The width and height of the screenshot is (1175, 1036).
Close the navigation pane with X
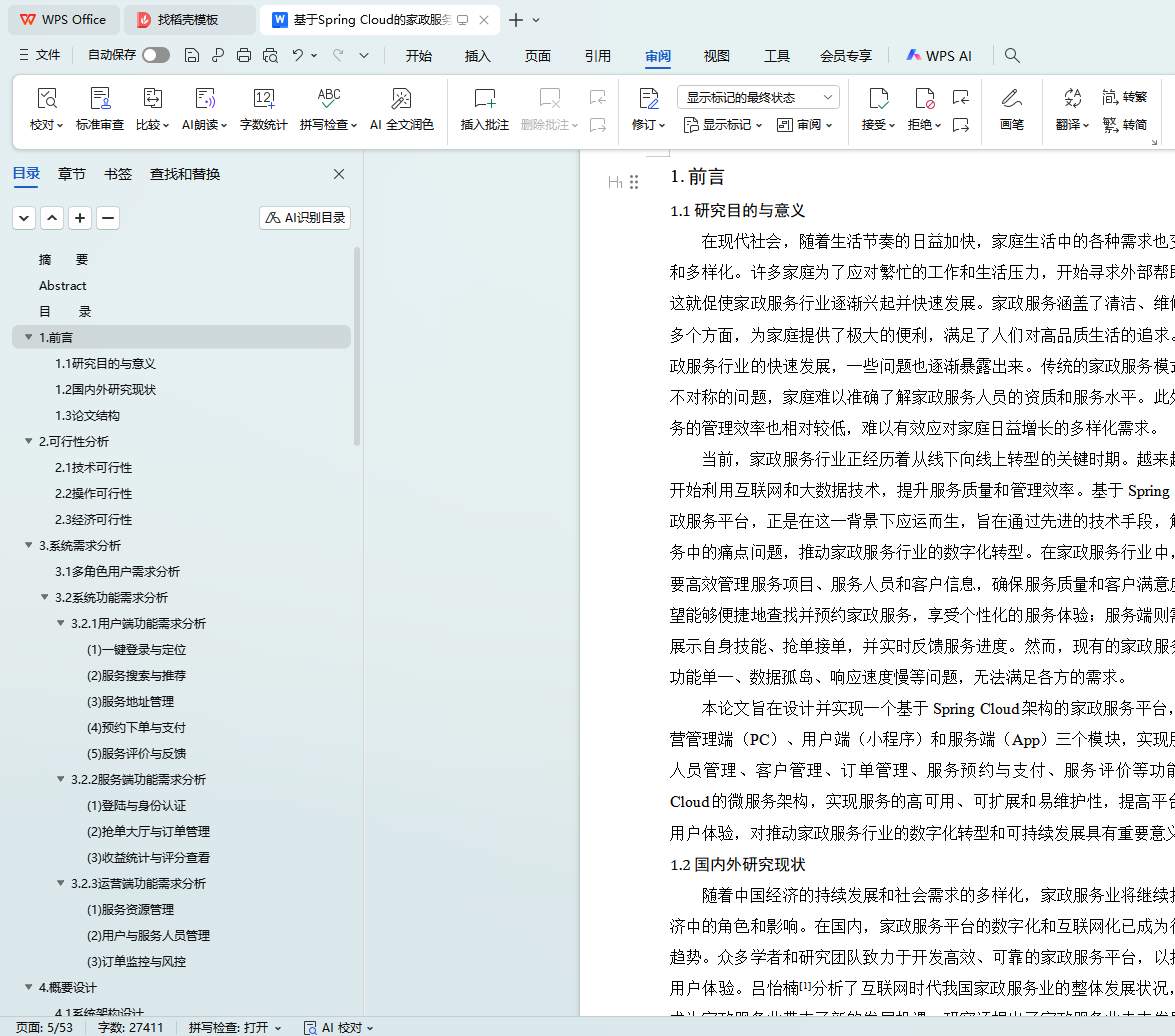[339, 174]
